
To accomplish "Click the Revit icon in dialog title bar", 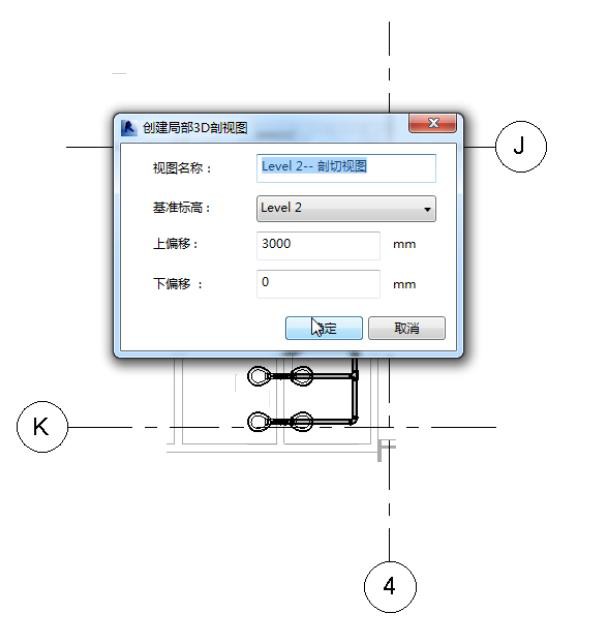I will tap(129, 128).
